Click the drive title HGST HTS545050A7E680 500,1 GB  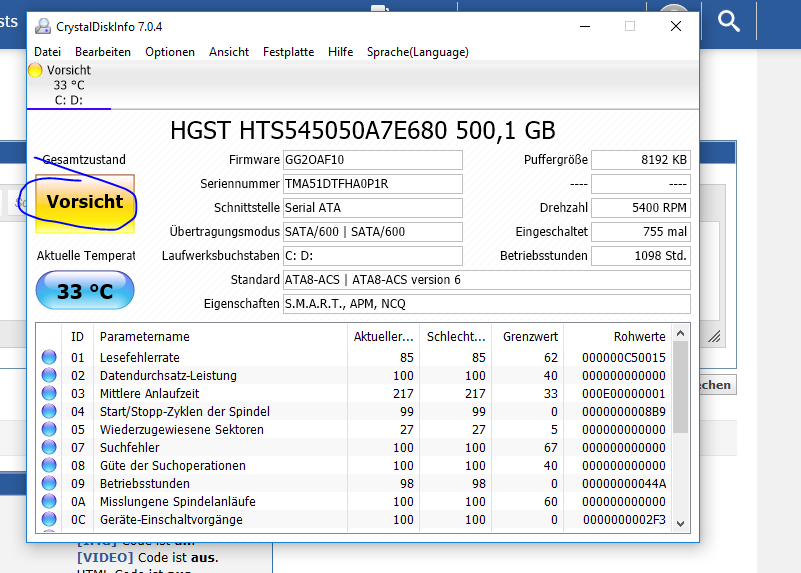click(363, 130)
